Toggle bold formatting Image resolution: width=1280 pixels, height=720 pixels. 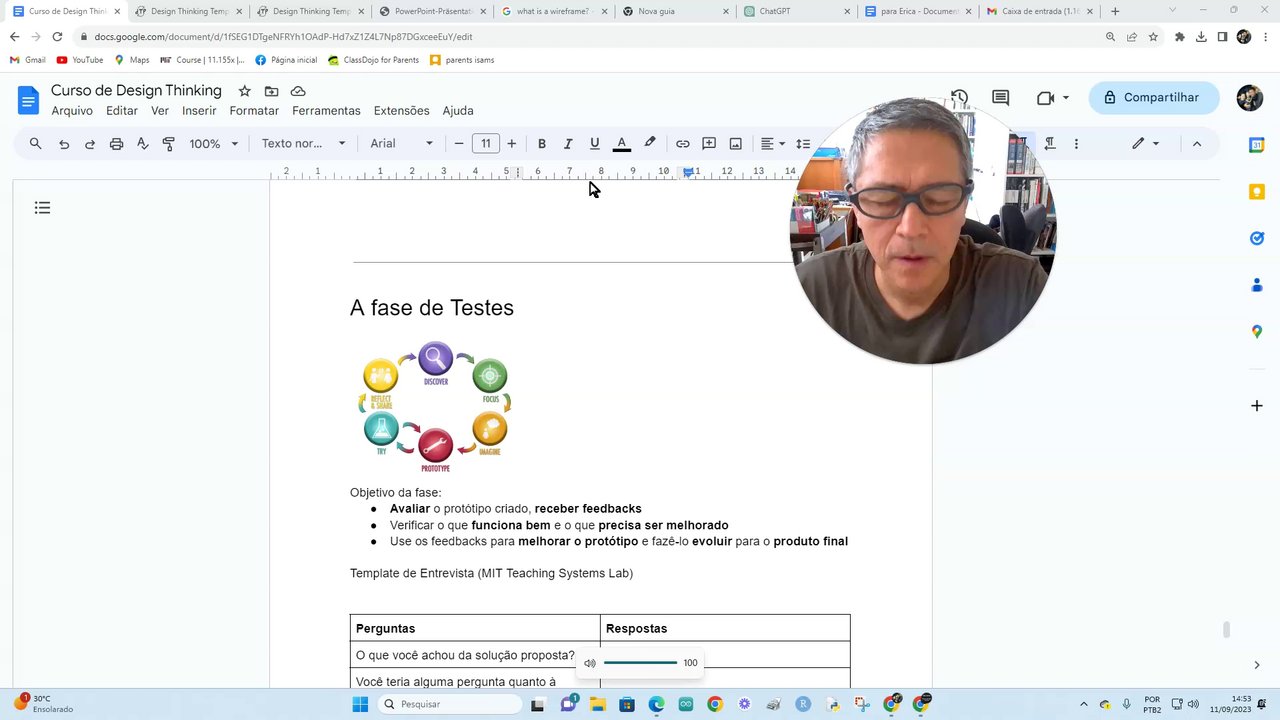pos(542,144)
